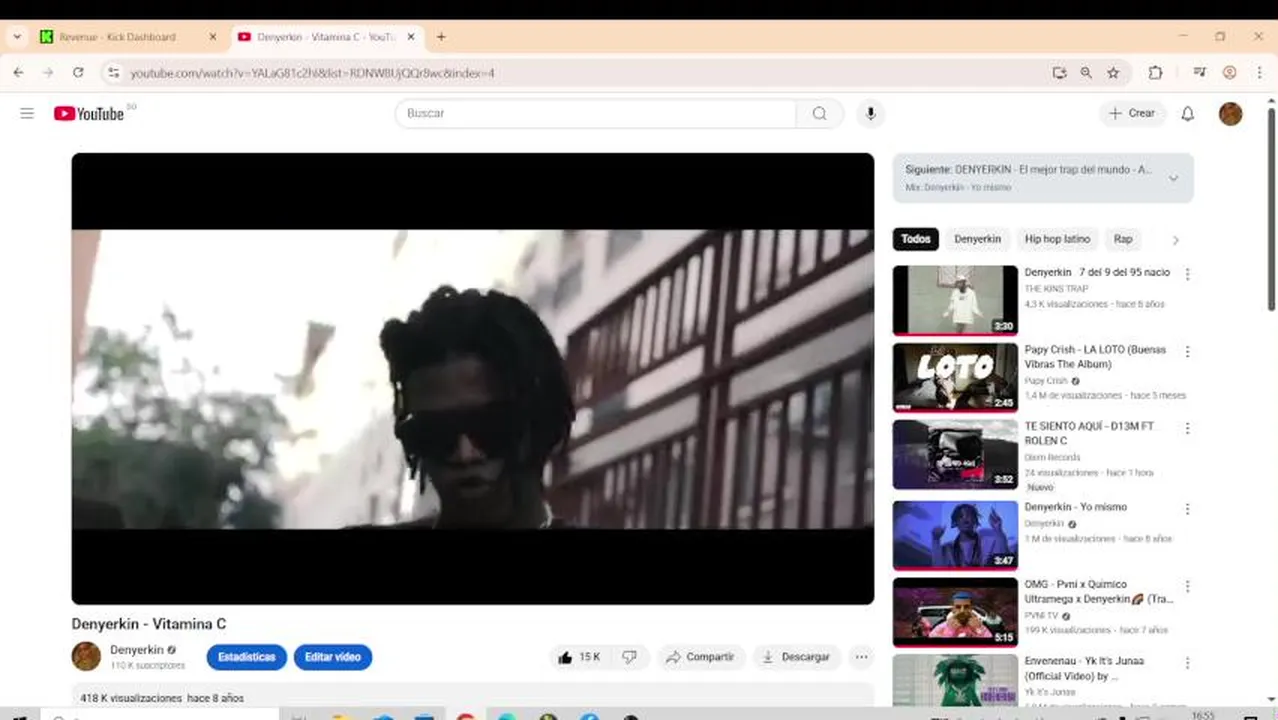This screenshot has width=1278, height=720.
Task: Open a new browser tab
Action: point(441,36)
